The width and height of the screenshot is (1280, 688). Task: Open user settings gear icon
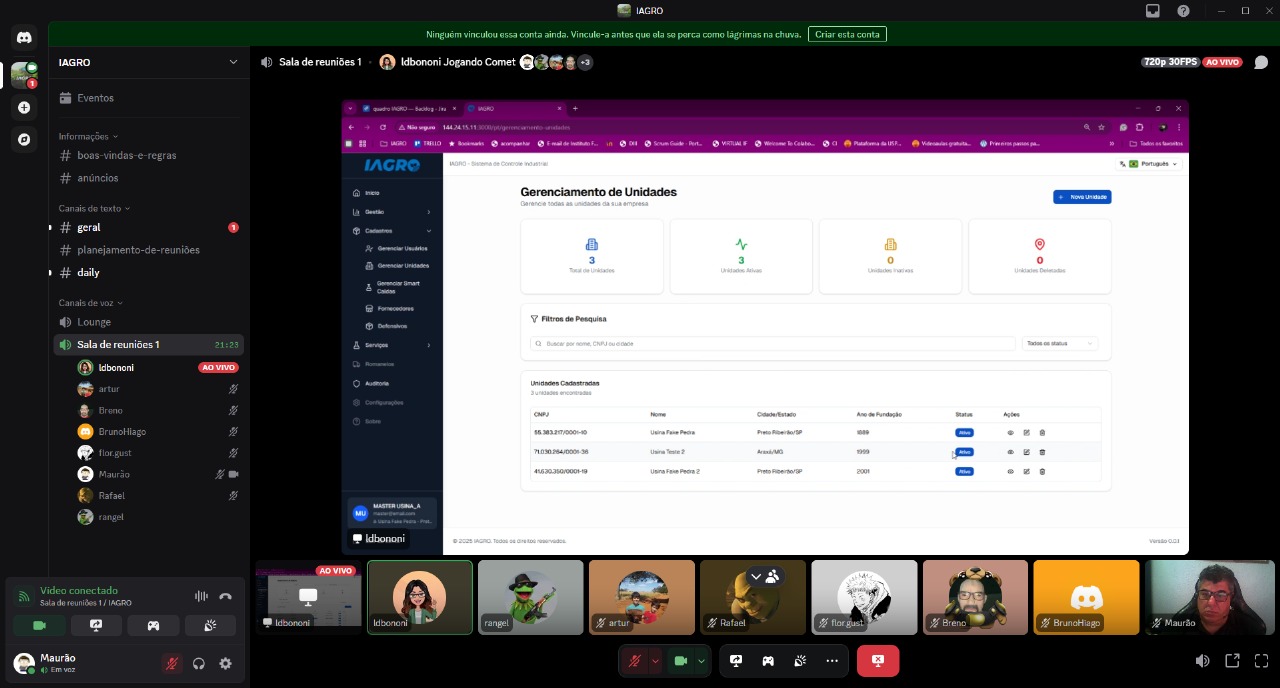click(x=226, y=663)
